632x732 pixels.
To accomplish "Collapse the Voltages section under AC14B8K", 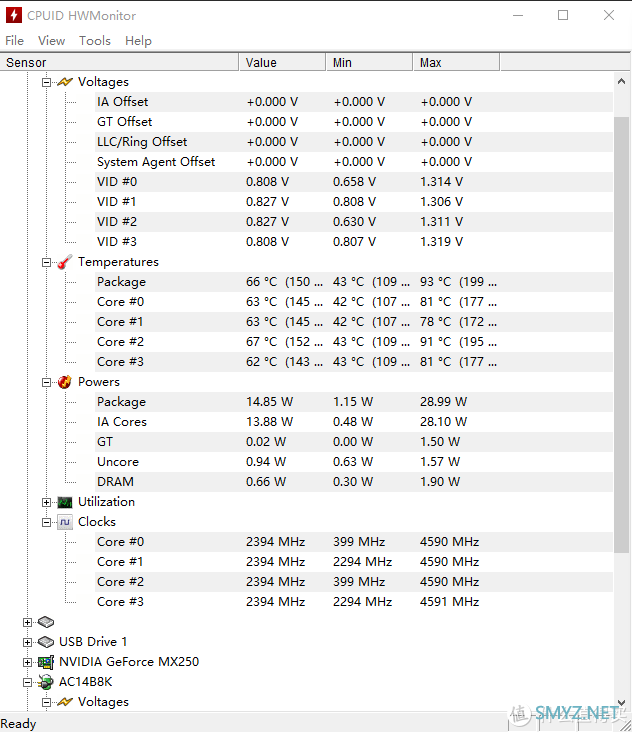I will point(46,702).
